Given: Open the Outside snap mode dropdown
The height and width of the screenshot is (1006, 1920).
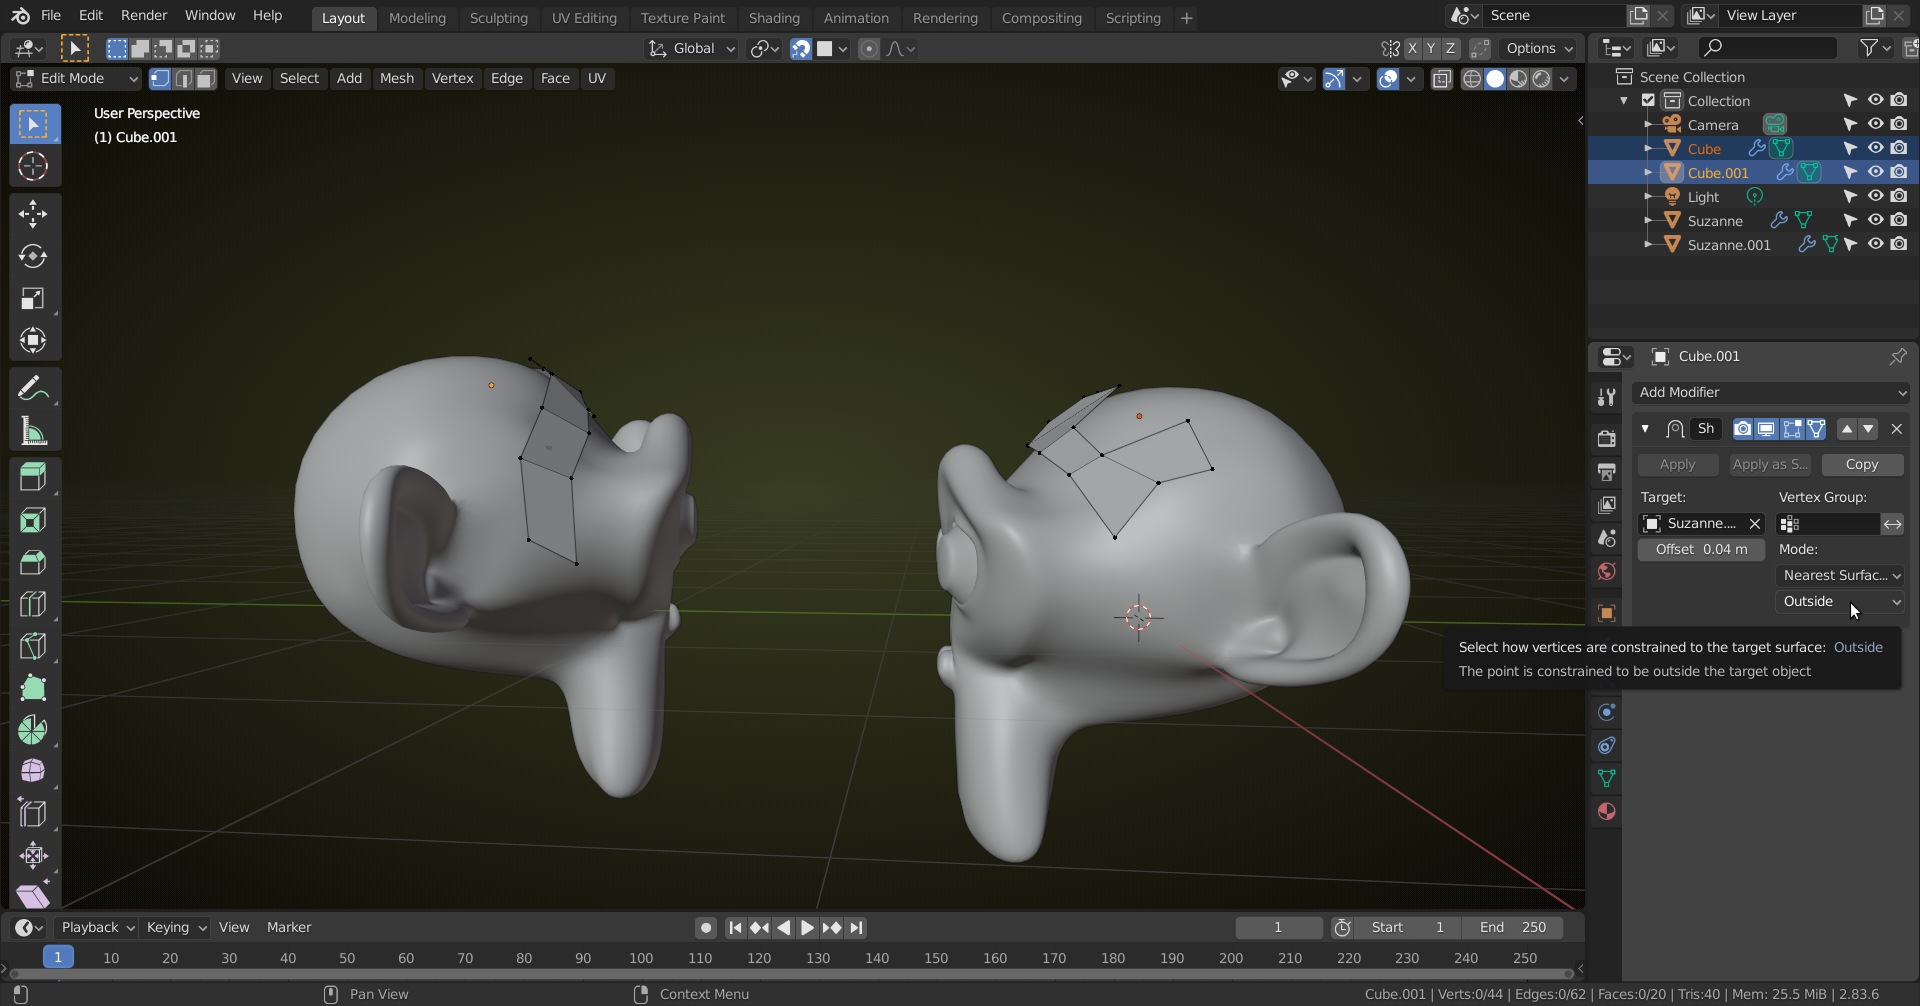Looking at the screenshot, I should [x=1841, y=601].
